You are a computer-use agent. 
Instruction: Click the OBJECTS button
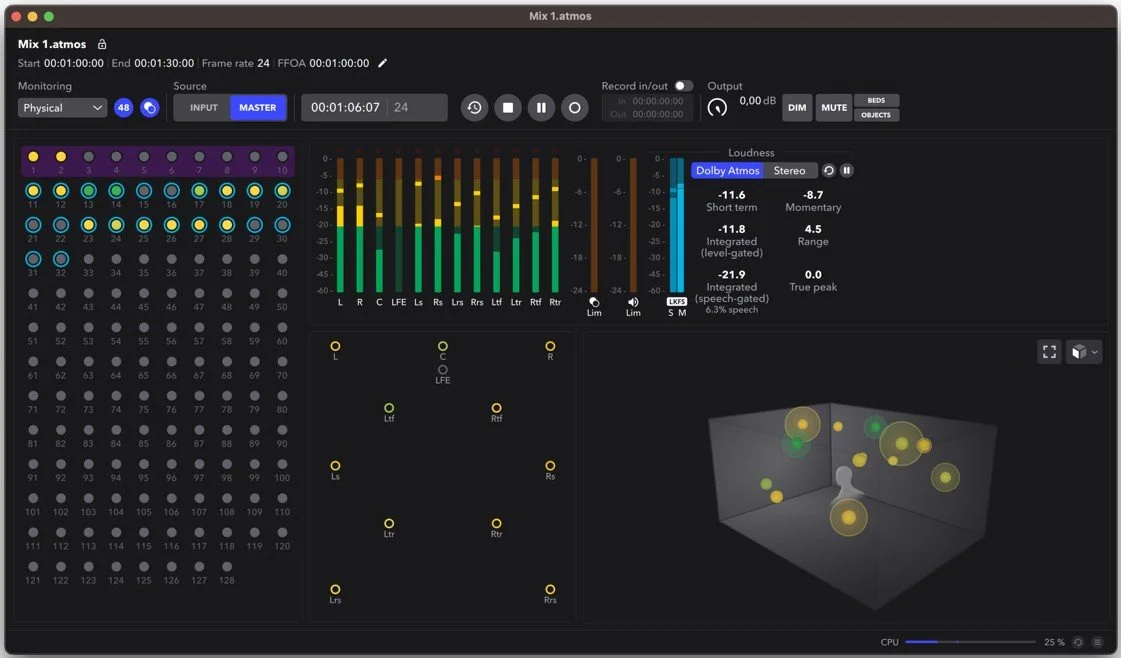(876, 115)
